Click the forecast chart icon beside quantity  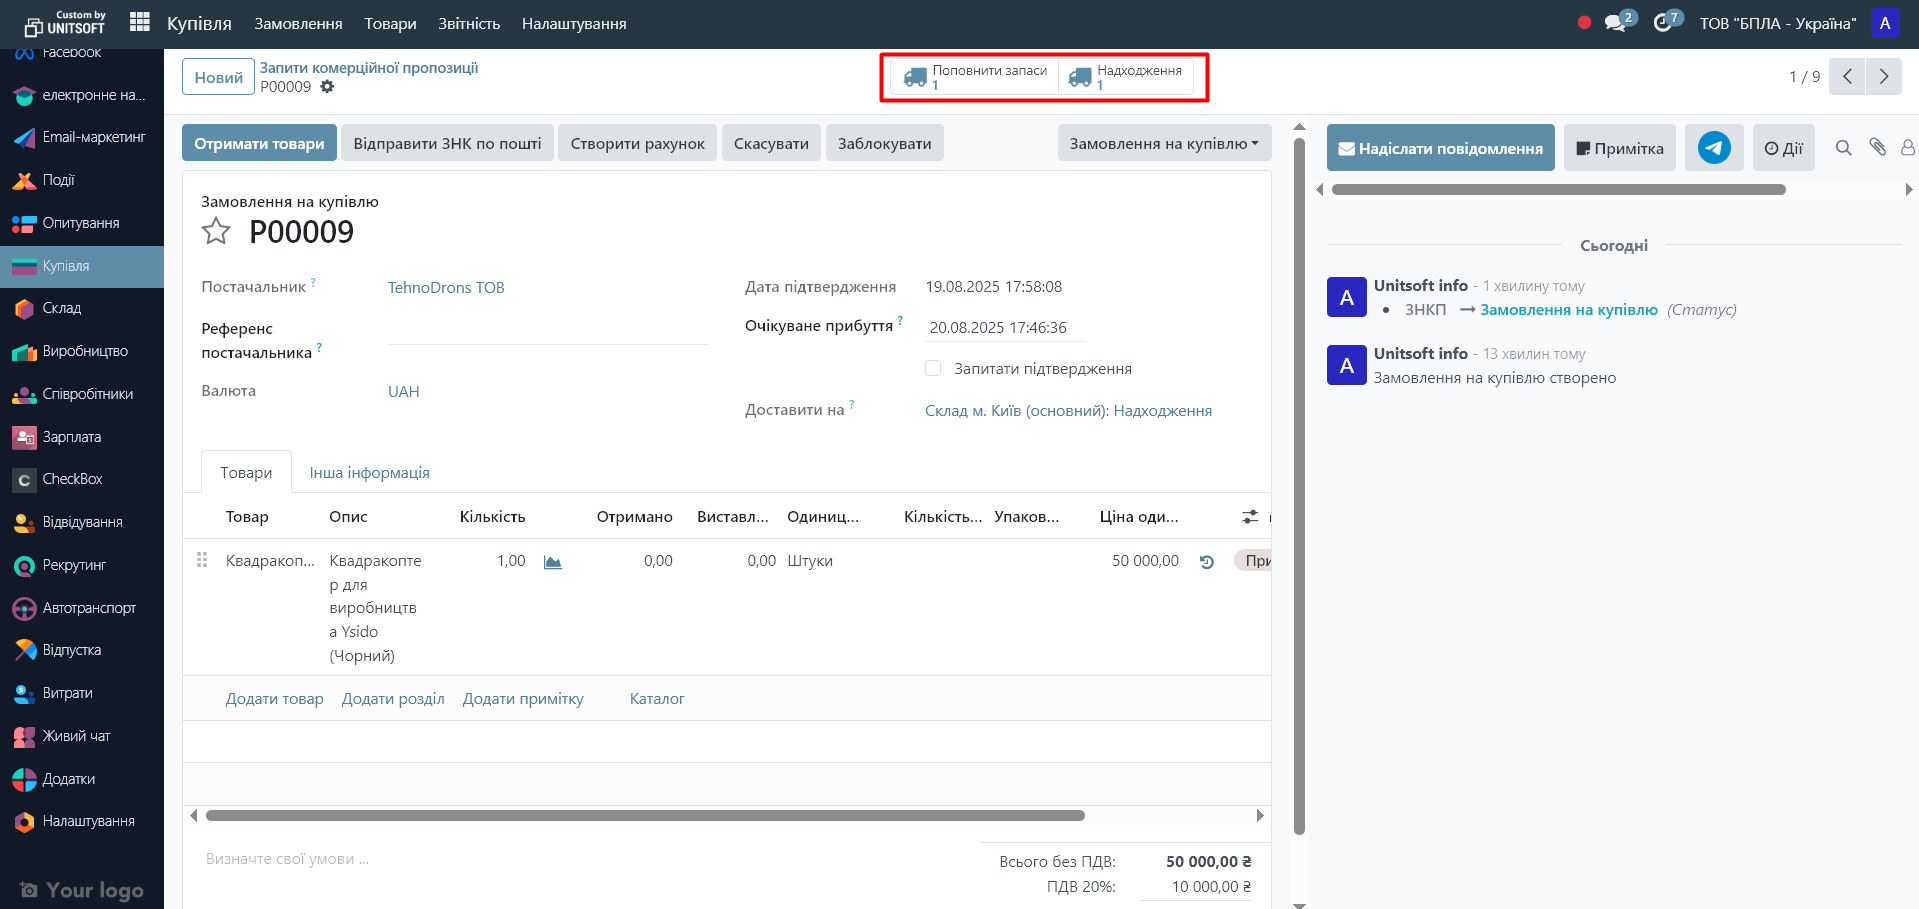(x=552, y=562)
